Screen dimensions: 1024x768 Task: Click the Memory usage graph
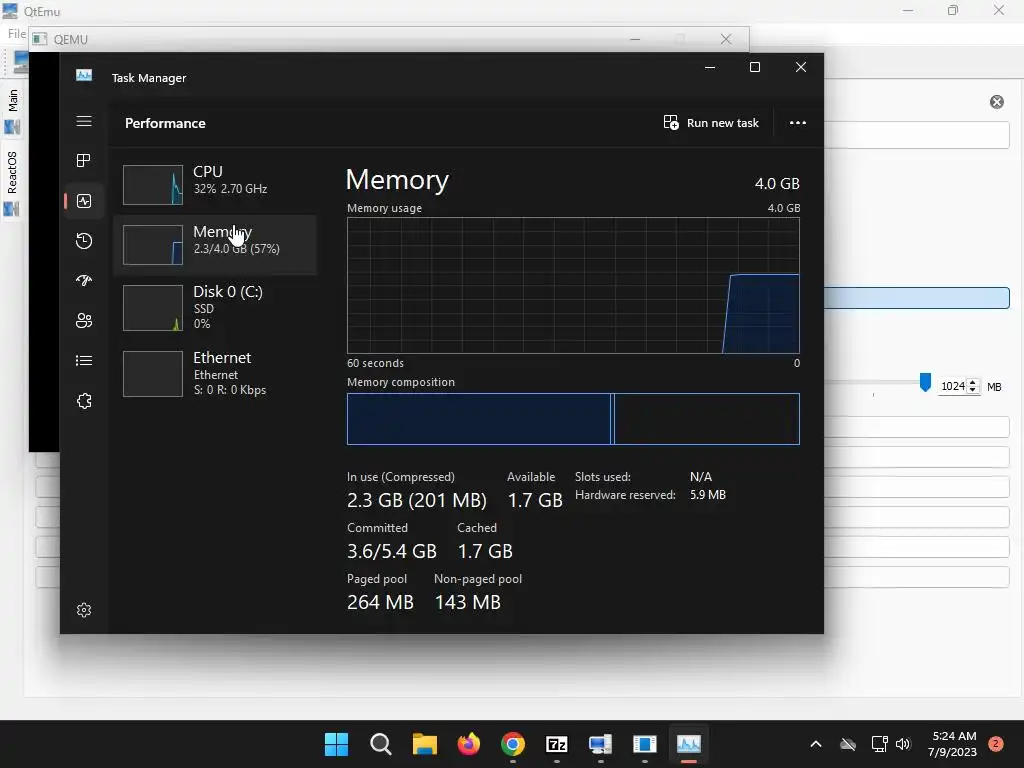pyautogui.click(x=573, y=285)
